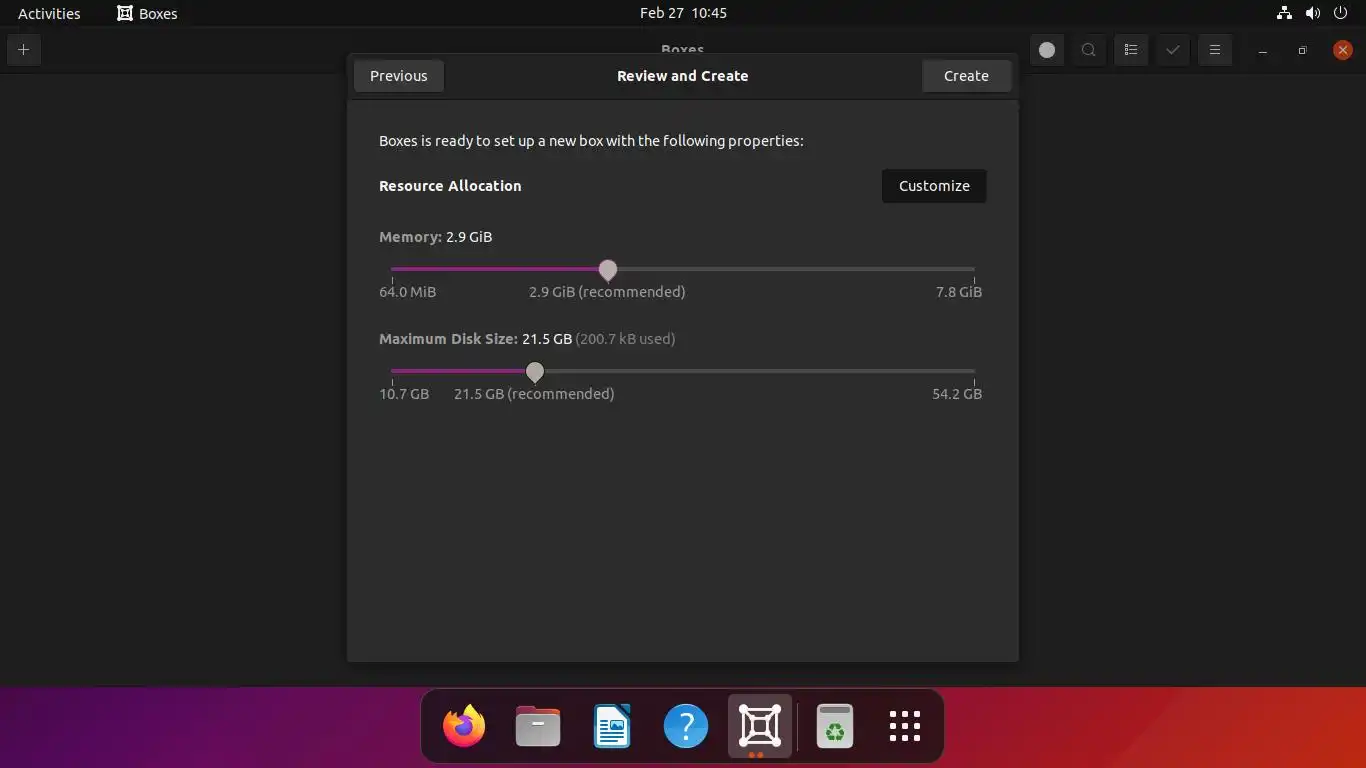
Task: Open the Boxes app menu in the top bar
Action: (x=147, y=13)
